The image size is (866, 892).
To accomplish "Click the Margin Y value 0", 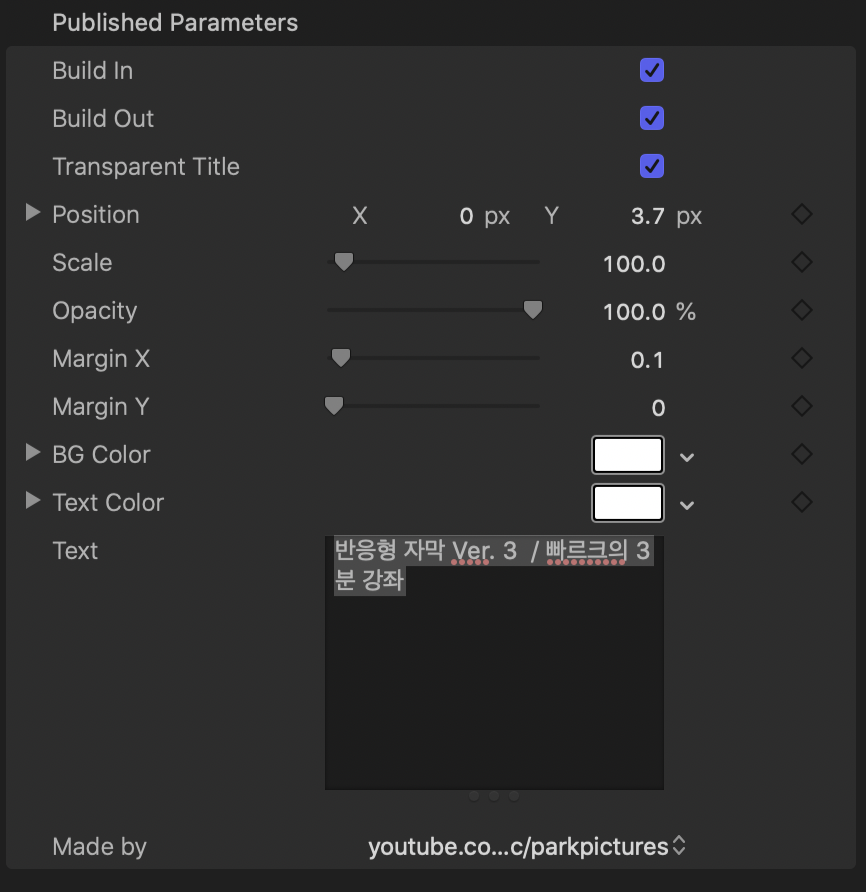I will pos(658,408).
